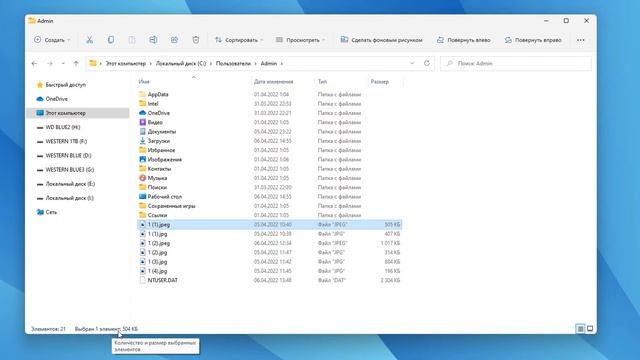This screenshot has width=640, height=360.
Task: Click the Copy icon in toolbar
Action: (111, 40)
